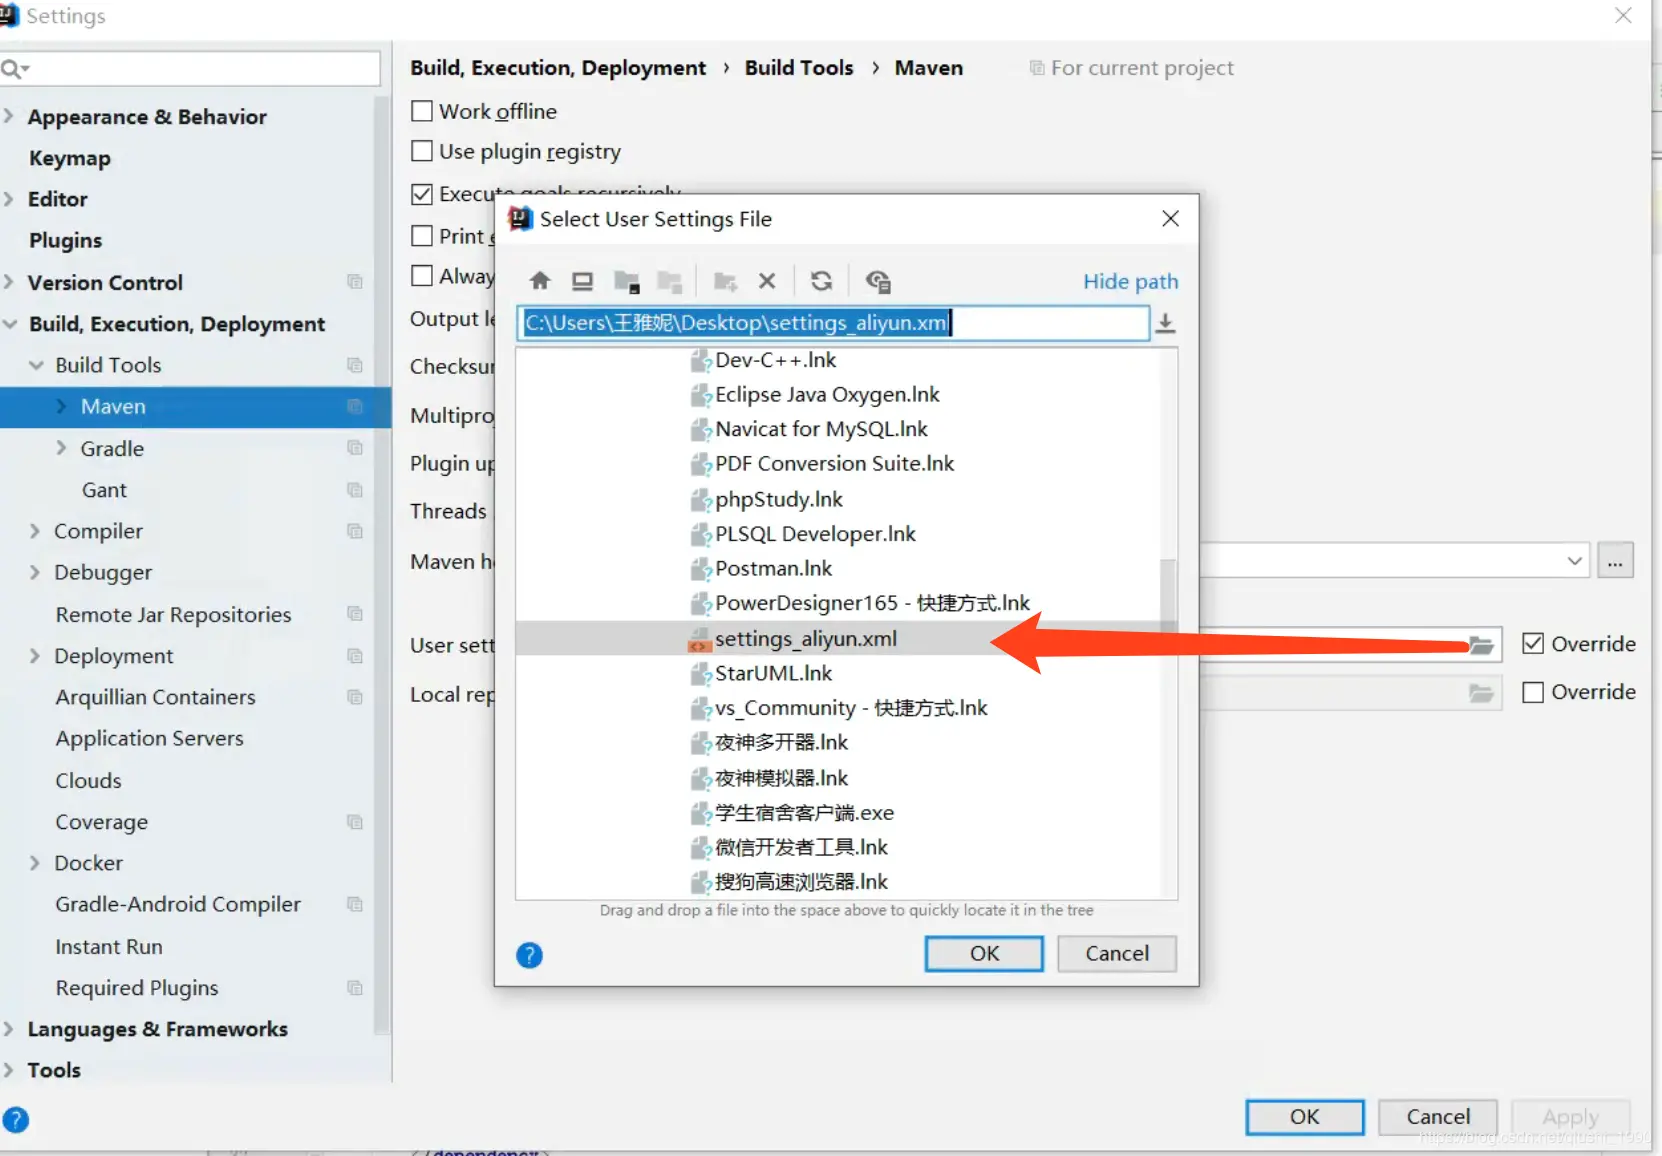Click the settings_aliyun.xml file icon
The width and height of the screenshot is (1662, 1156).
(x=700, y=640)
